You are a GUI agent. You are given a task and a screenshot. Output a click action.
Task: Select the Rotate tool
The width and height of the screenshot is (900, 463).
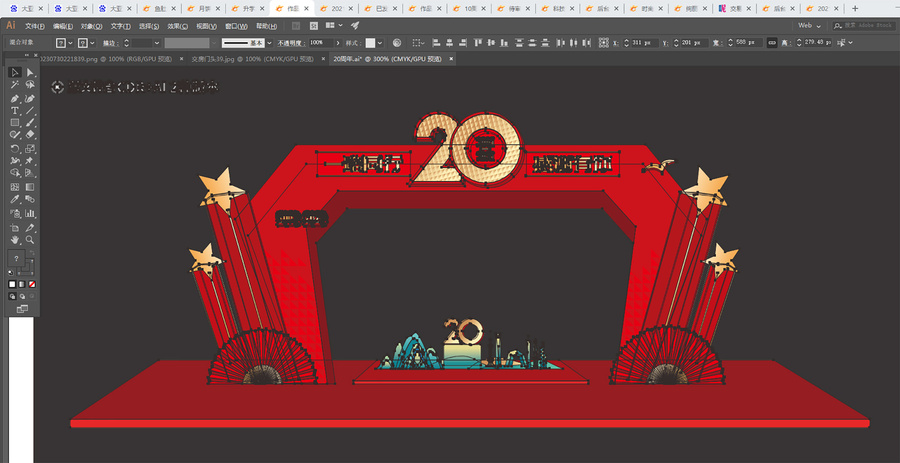[x=15, y=149]
